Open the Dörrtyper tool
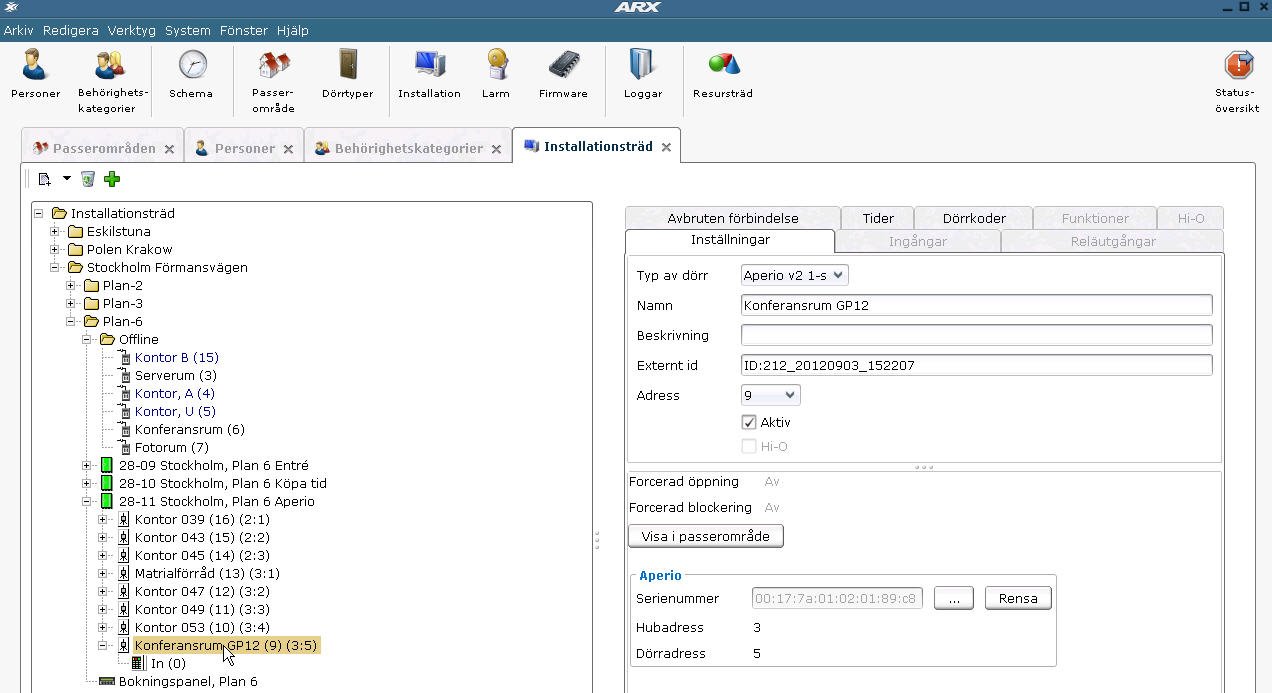 (347, 75)
